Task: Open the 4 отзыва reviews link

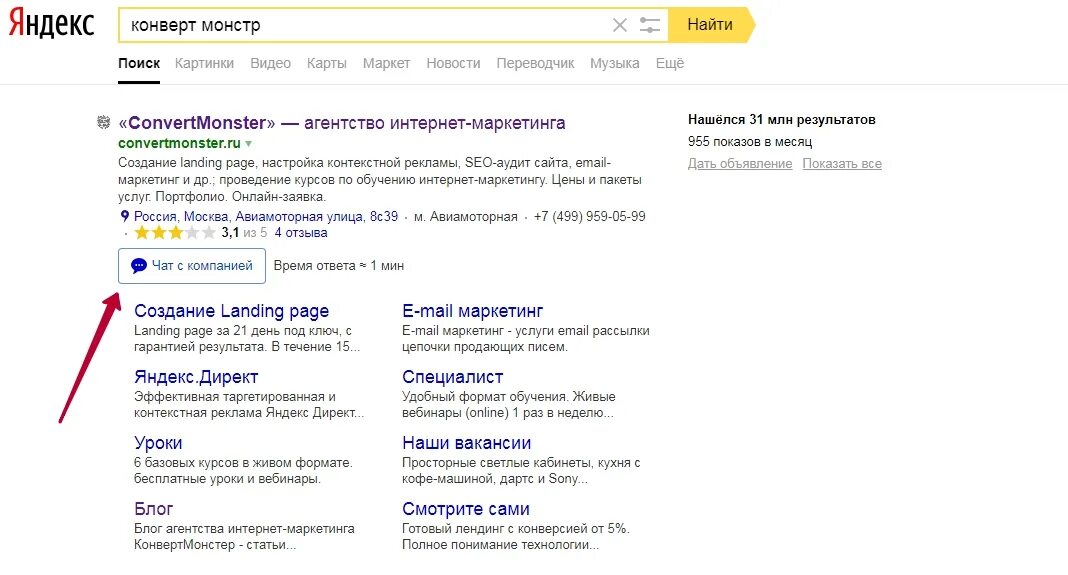Action: (301, 233)
